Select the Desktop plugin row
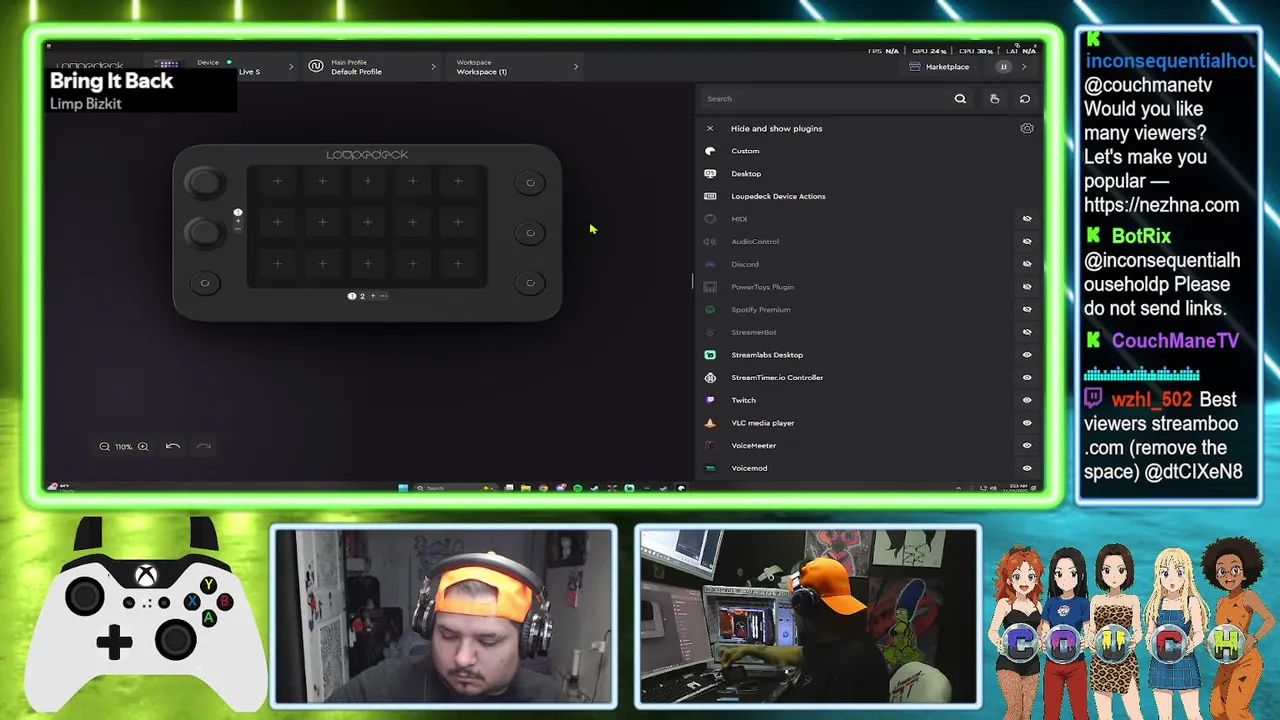This screenshot has width=1280, height=720. pyautogui.click(x=868, y=174)
